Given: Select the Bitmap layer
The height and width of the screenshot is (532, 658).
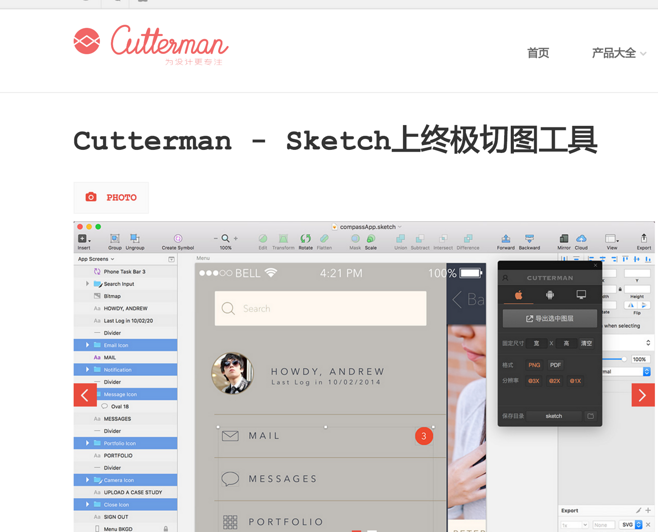Looking at the screenshot, I should coord(125,296).
